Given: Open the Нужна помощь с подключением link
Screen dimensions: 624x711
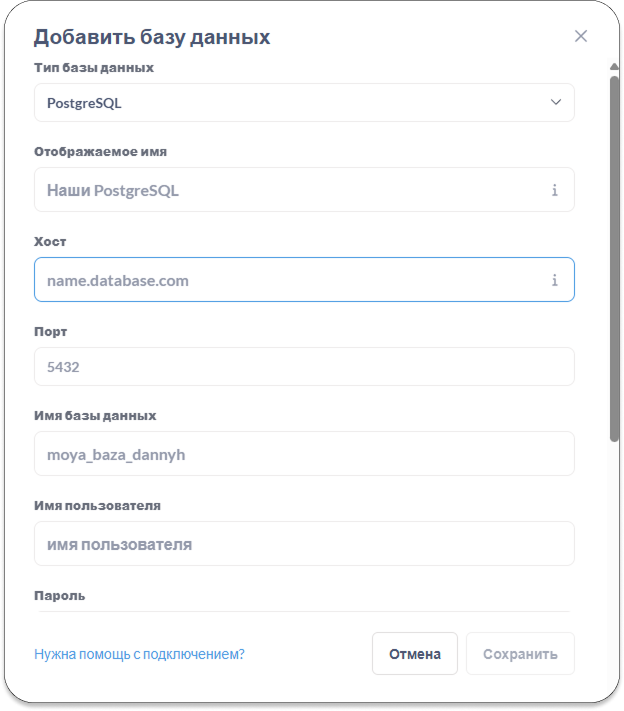Looking at the screenshot, I should click(139, 654).
